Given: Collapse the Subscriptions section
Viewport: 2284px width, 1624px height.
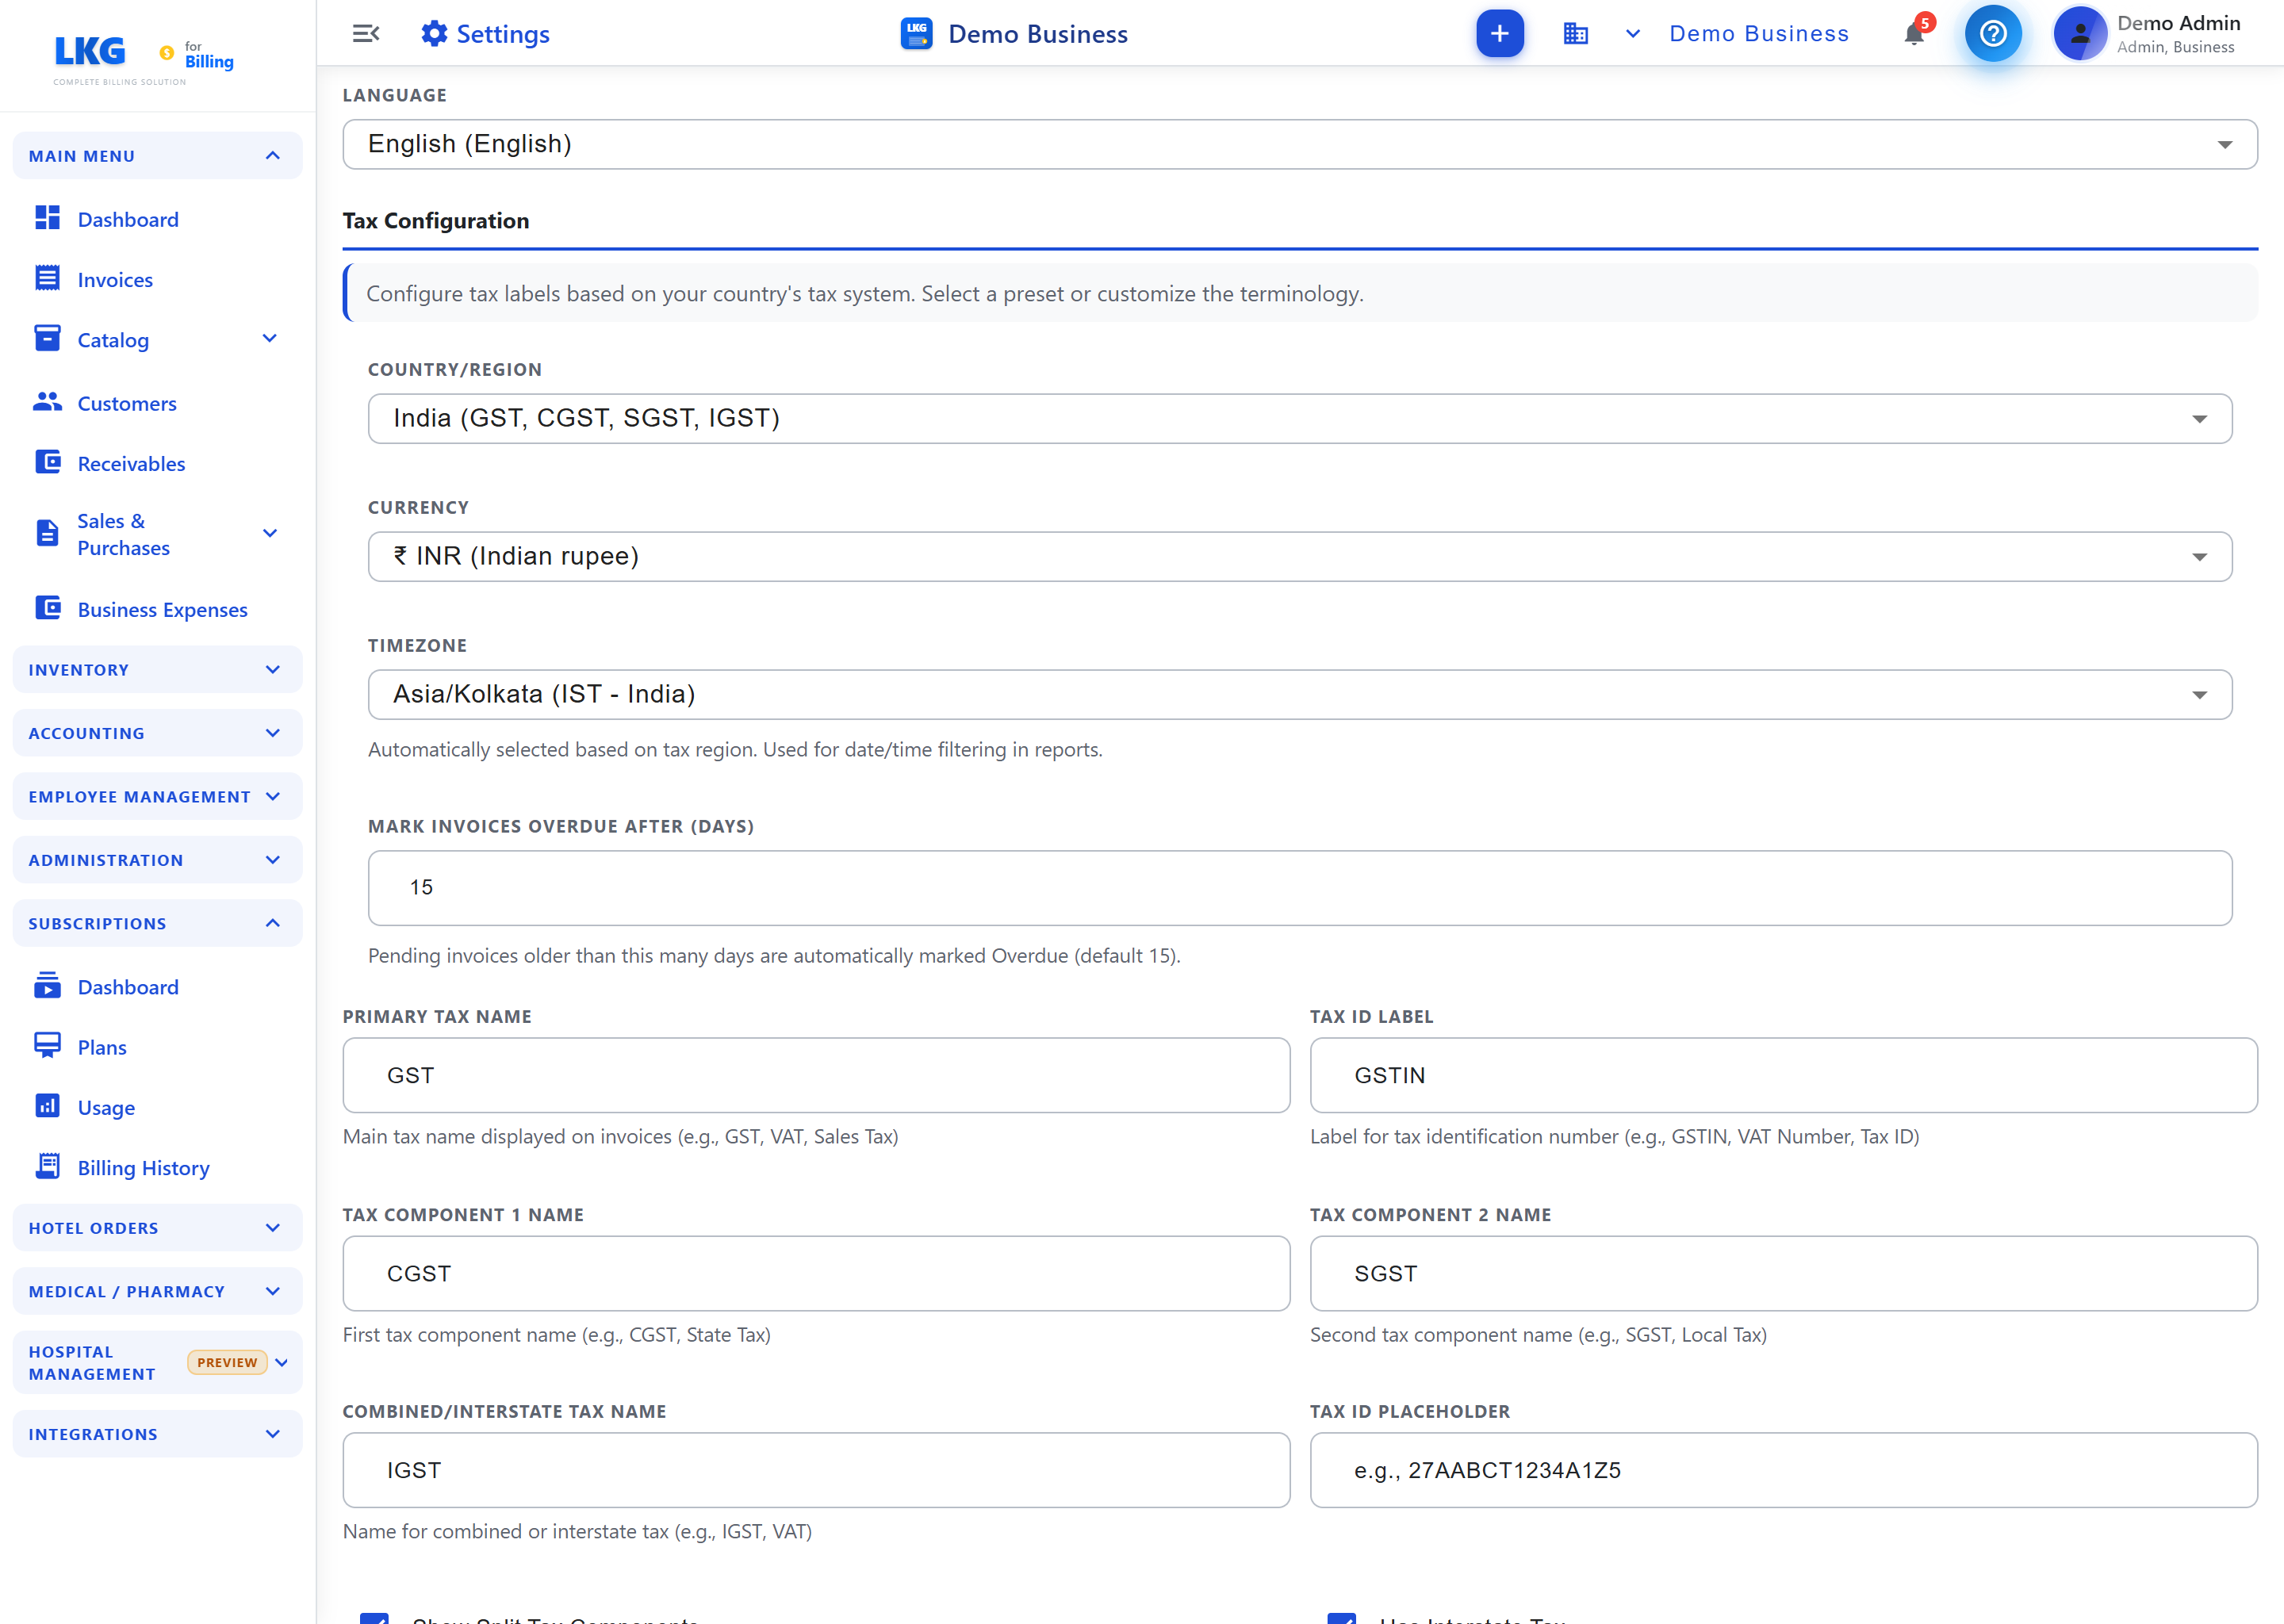Looking at the screenshot, I should (157, 923).
